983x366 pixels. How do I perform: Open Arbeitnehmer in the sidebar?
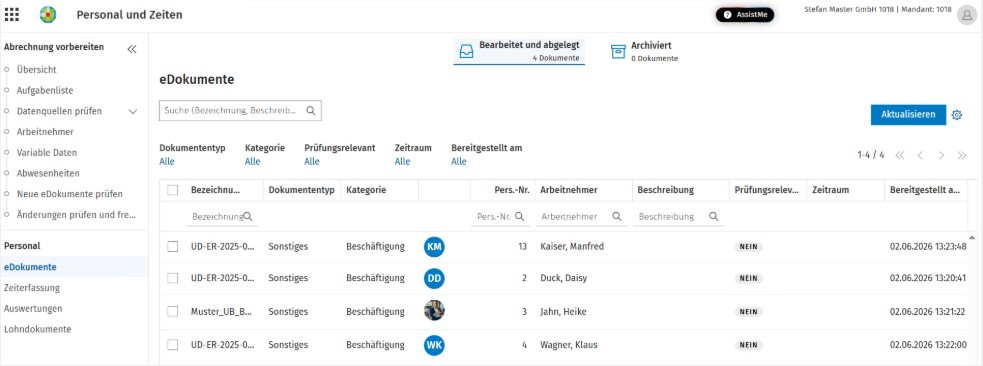[x=45, y=132]
